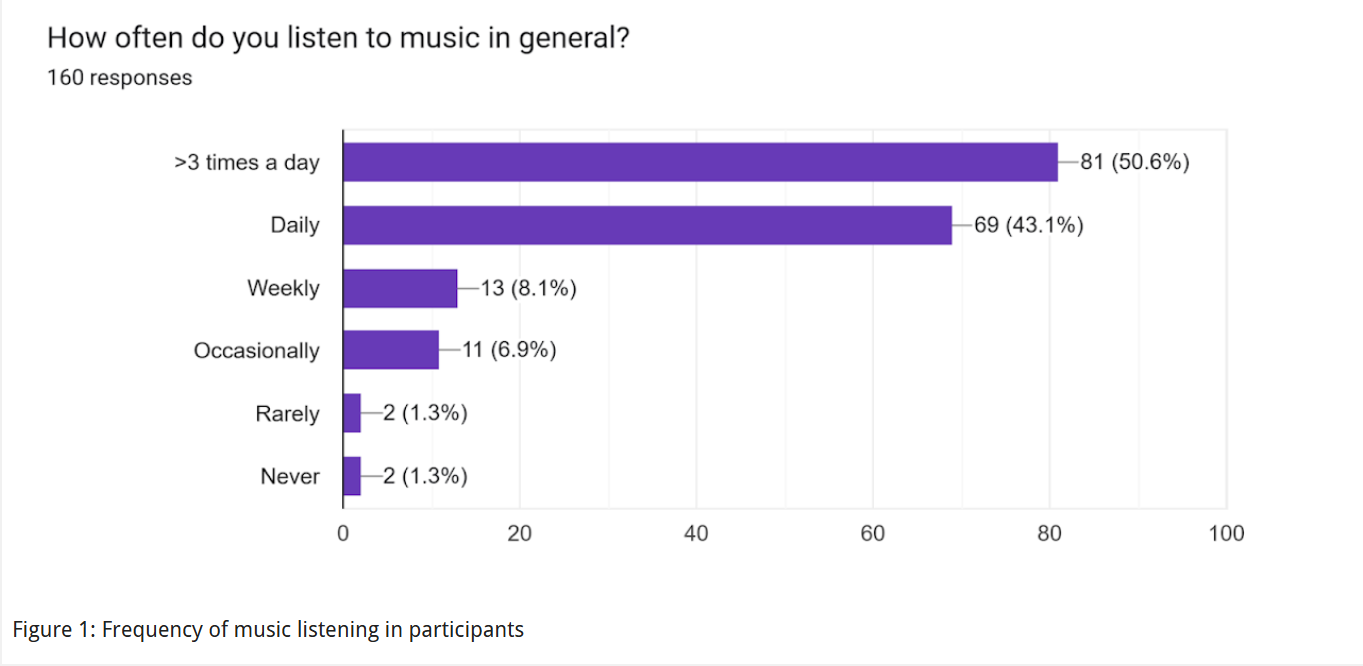
Task: Select the Daily bar in chart
Action: (x=647, y=225)
